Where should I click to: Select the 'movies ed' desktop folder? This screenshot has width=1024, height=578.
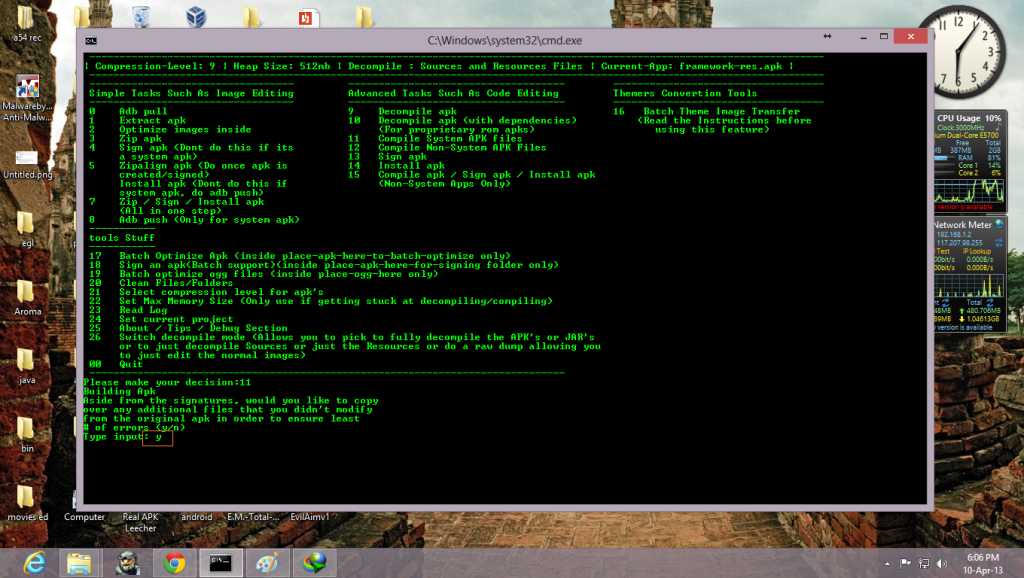(x=27, y=503)
